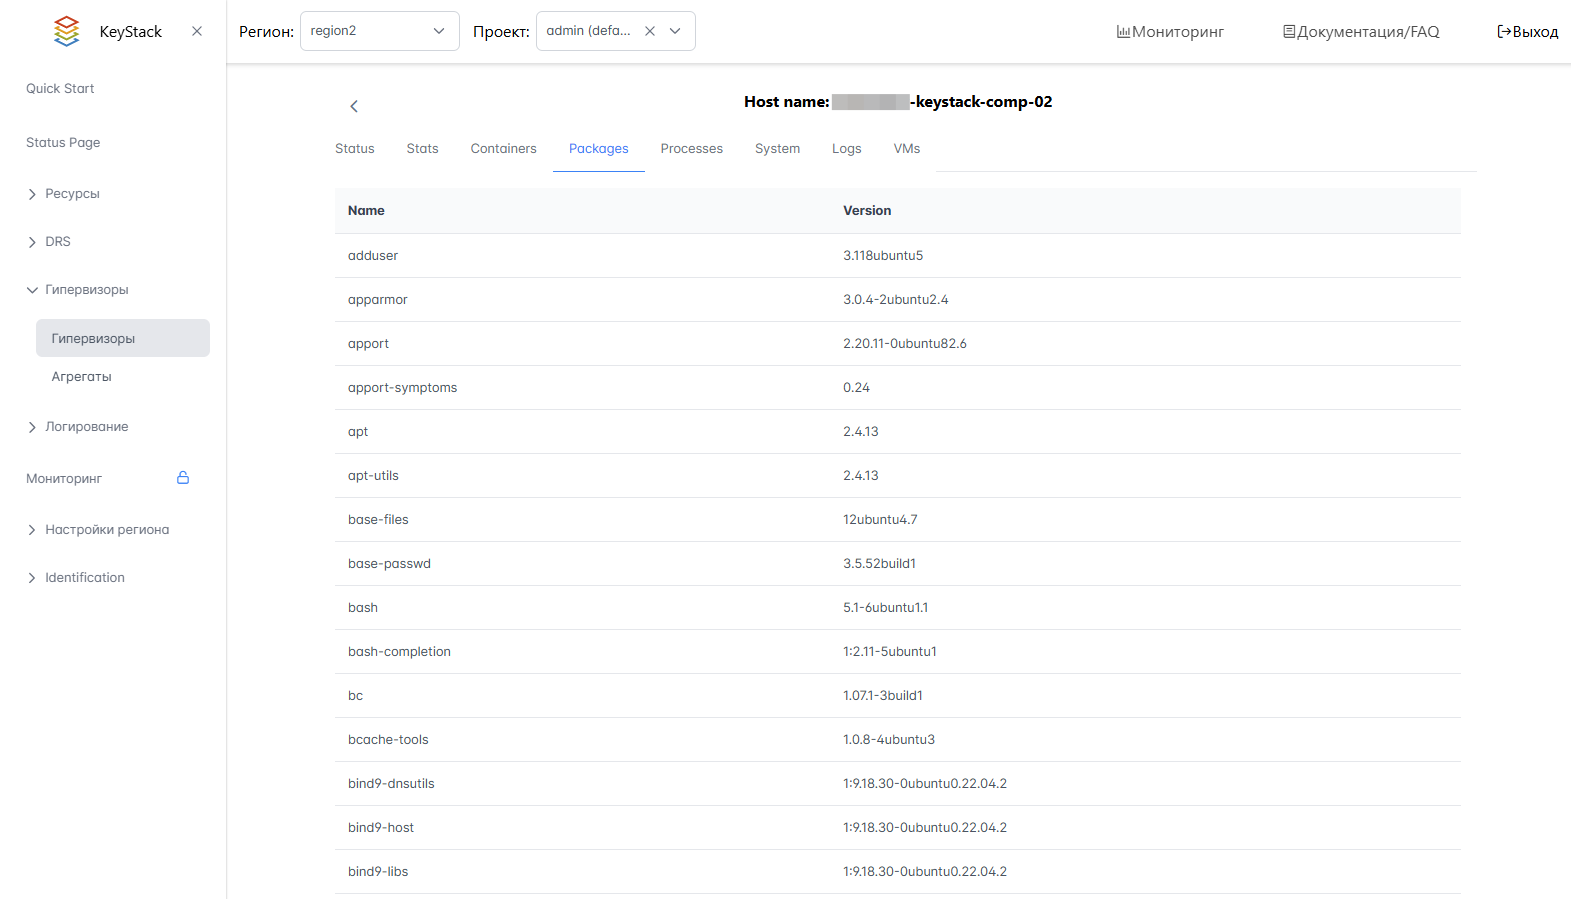The image size is (1571, 899).
Task: Switch to the Containers tab
Action: [x=503, y=149]
